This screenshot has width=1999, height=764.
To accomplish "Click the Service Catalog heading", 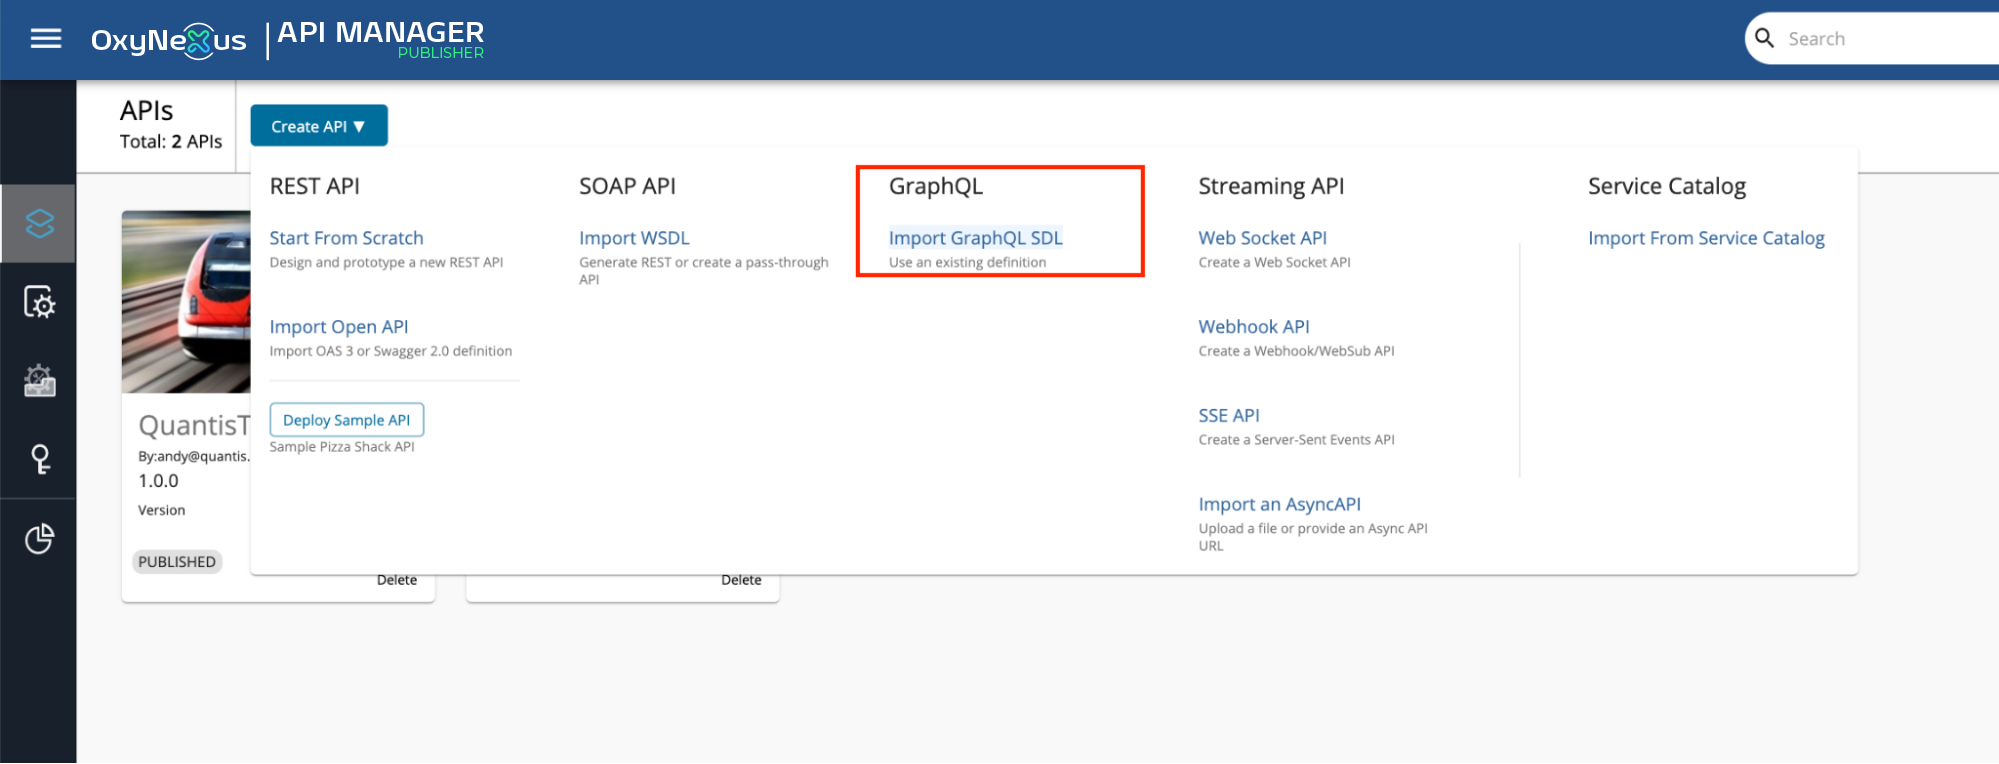I will [x=1667, y=186].
